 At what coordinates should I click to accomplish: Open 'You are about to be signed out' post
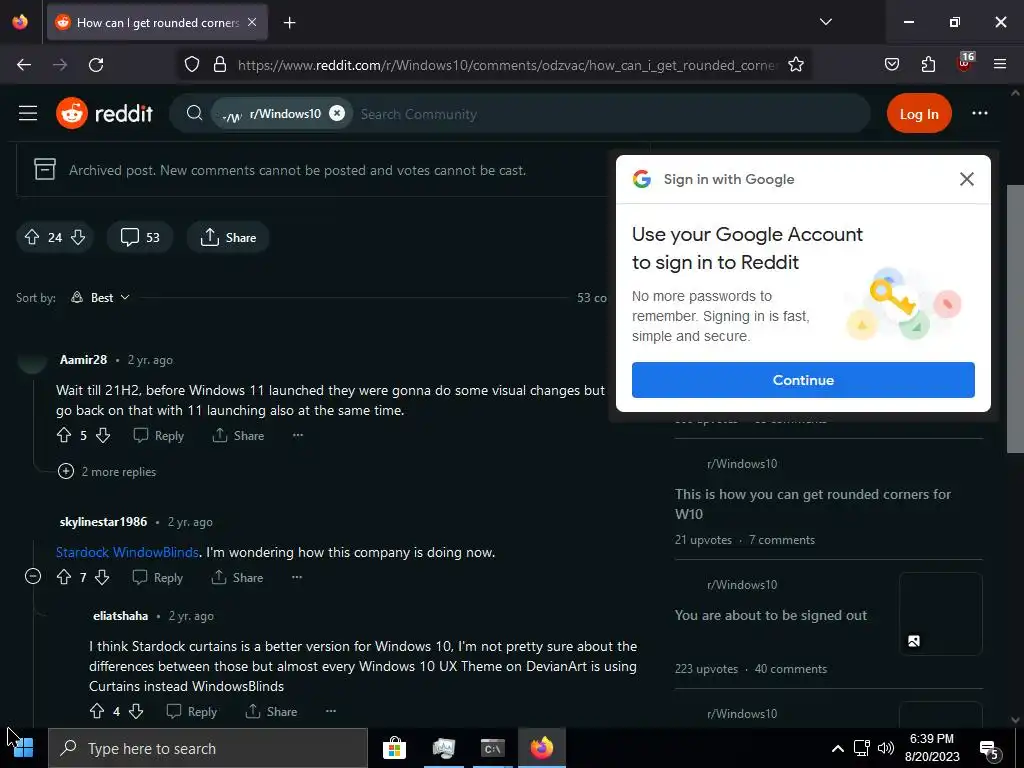point(771,615)
